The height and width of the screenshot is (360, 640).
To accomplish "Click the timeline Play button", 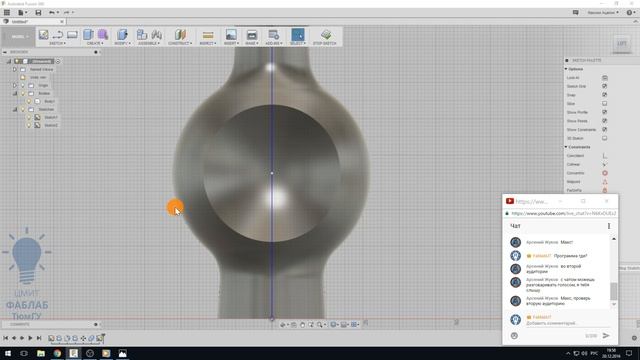I will (30, 338).
